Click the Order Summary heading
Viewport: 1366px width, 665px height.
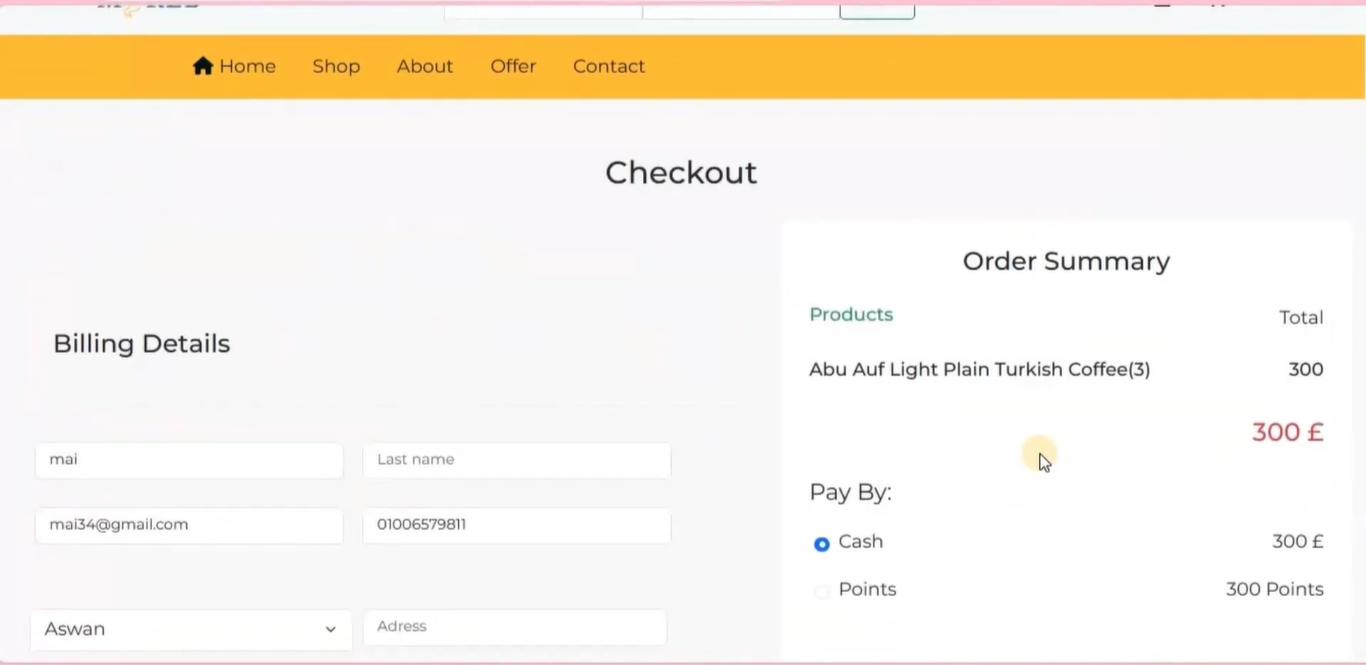[x=1066, y=261]
